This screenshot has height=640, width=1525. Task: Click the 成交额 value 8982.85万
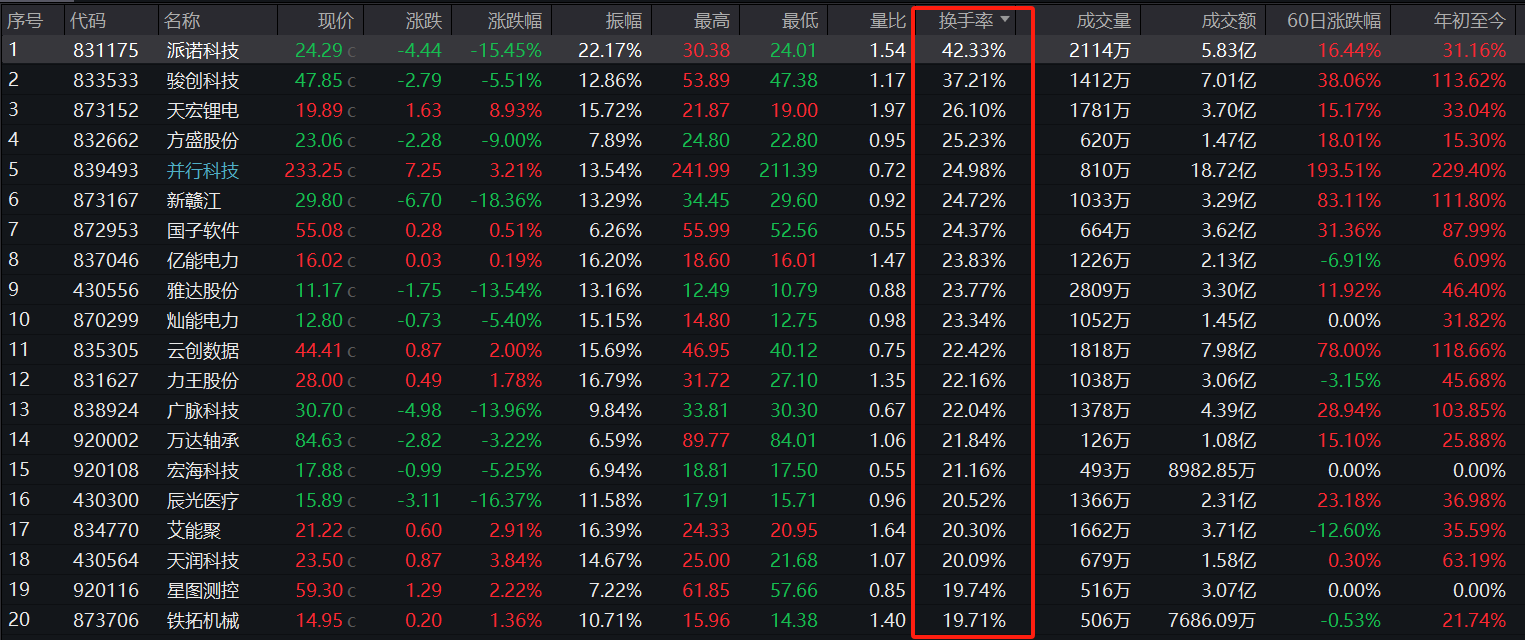pyautogui.click(x=1212, y=470)
